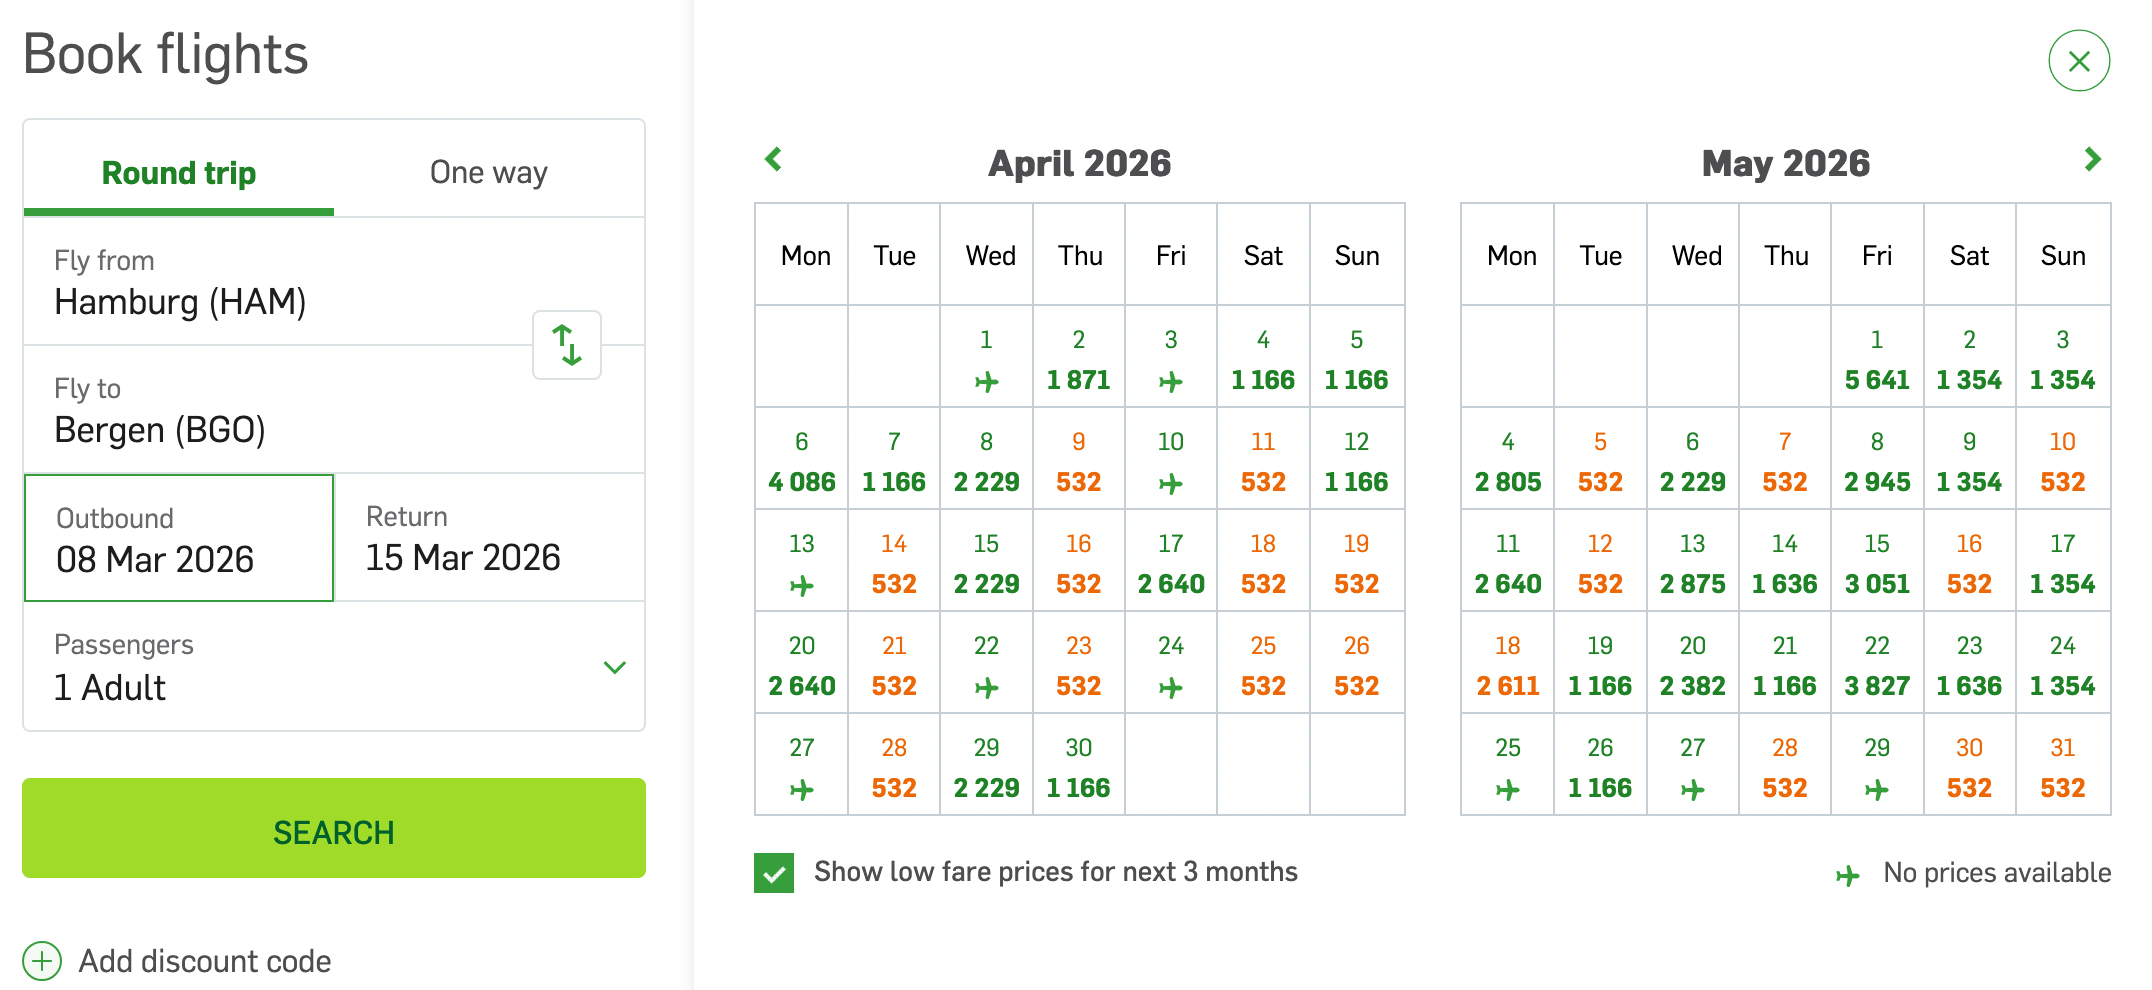Go to the previous month

[773, 159]
